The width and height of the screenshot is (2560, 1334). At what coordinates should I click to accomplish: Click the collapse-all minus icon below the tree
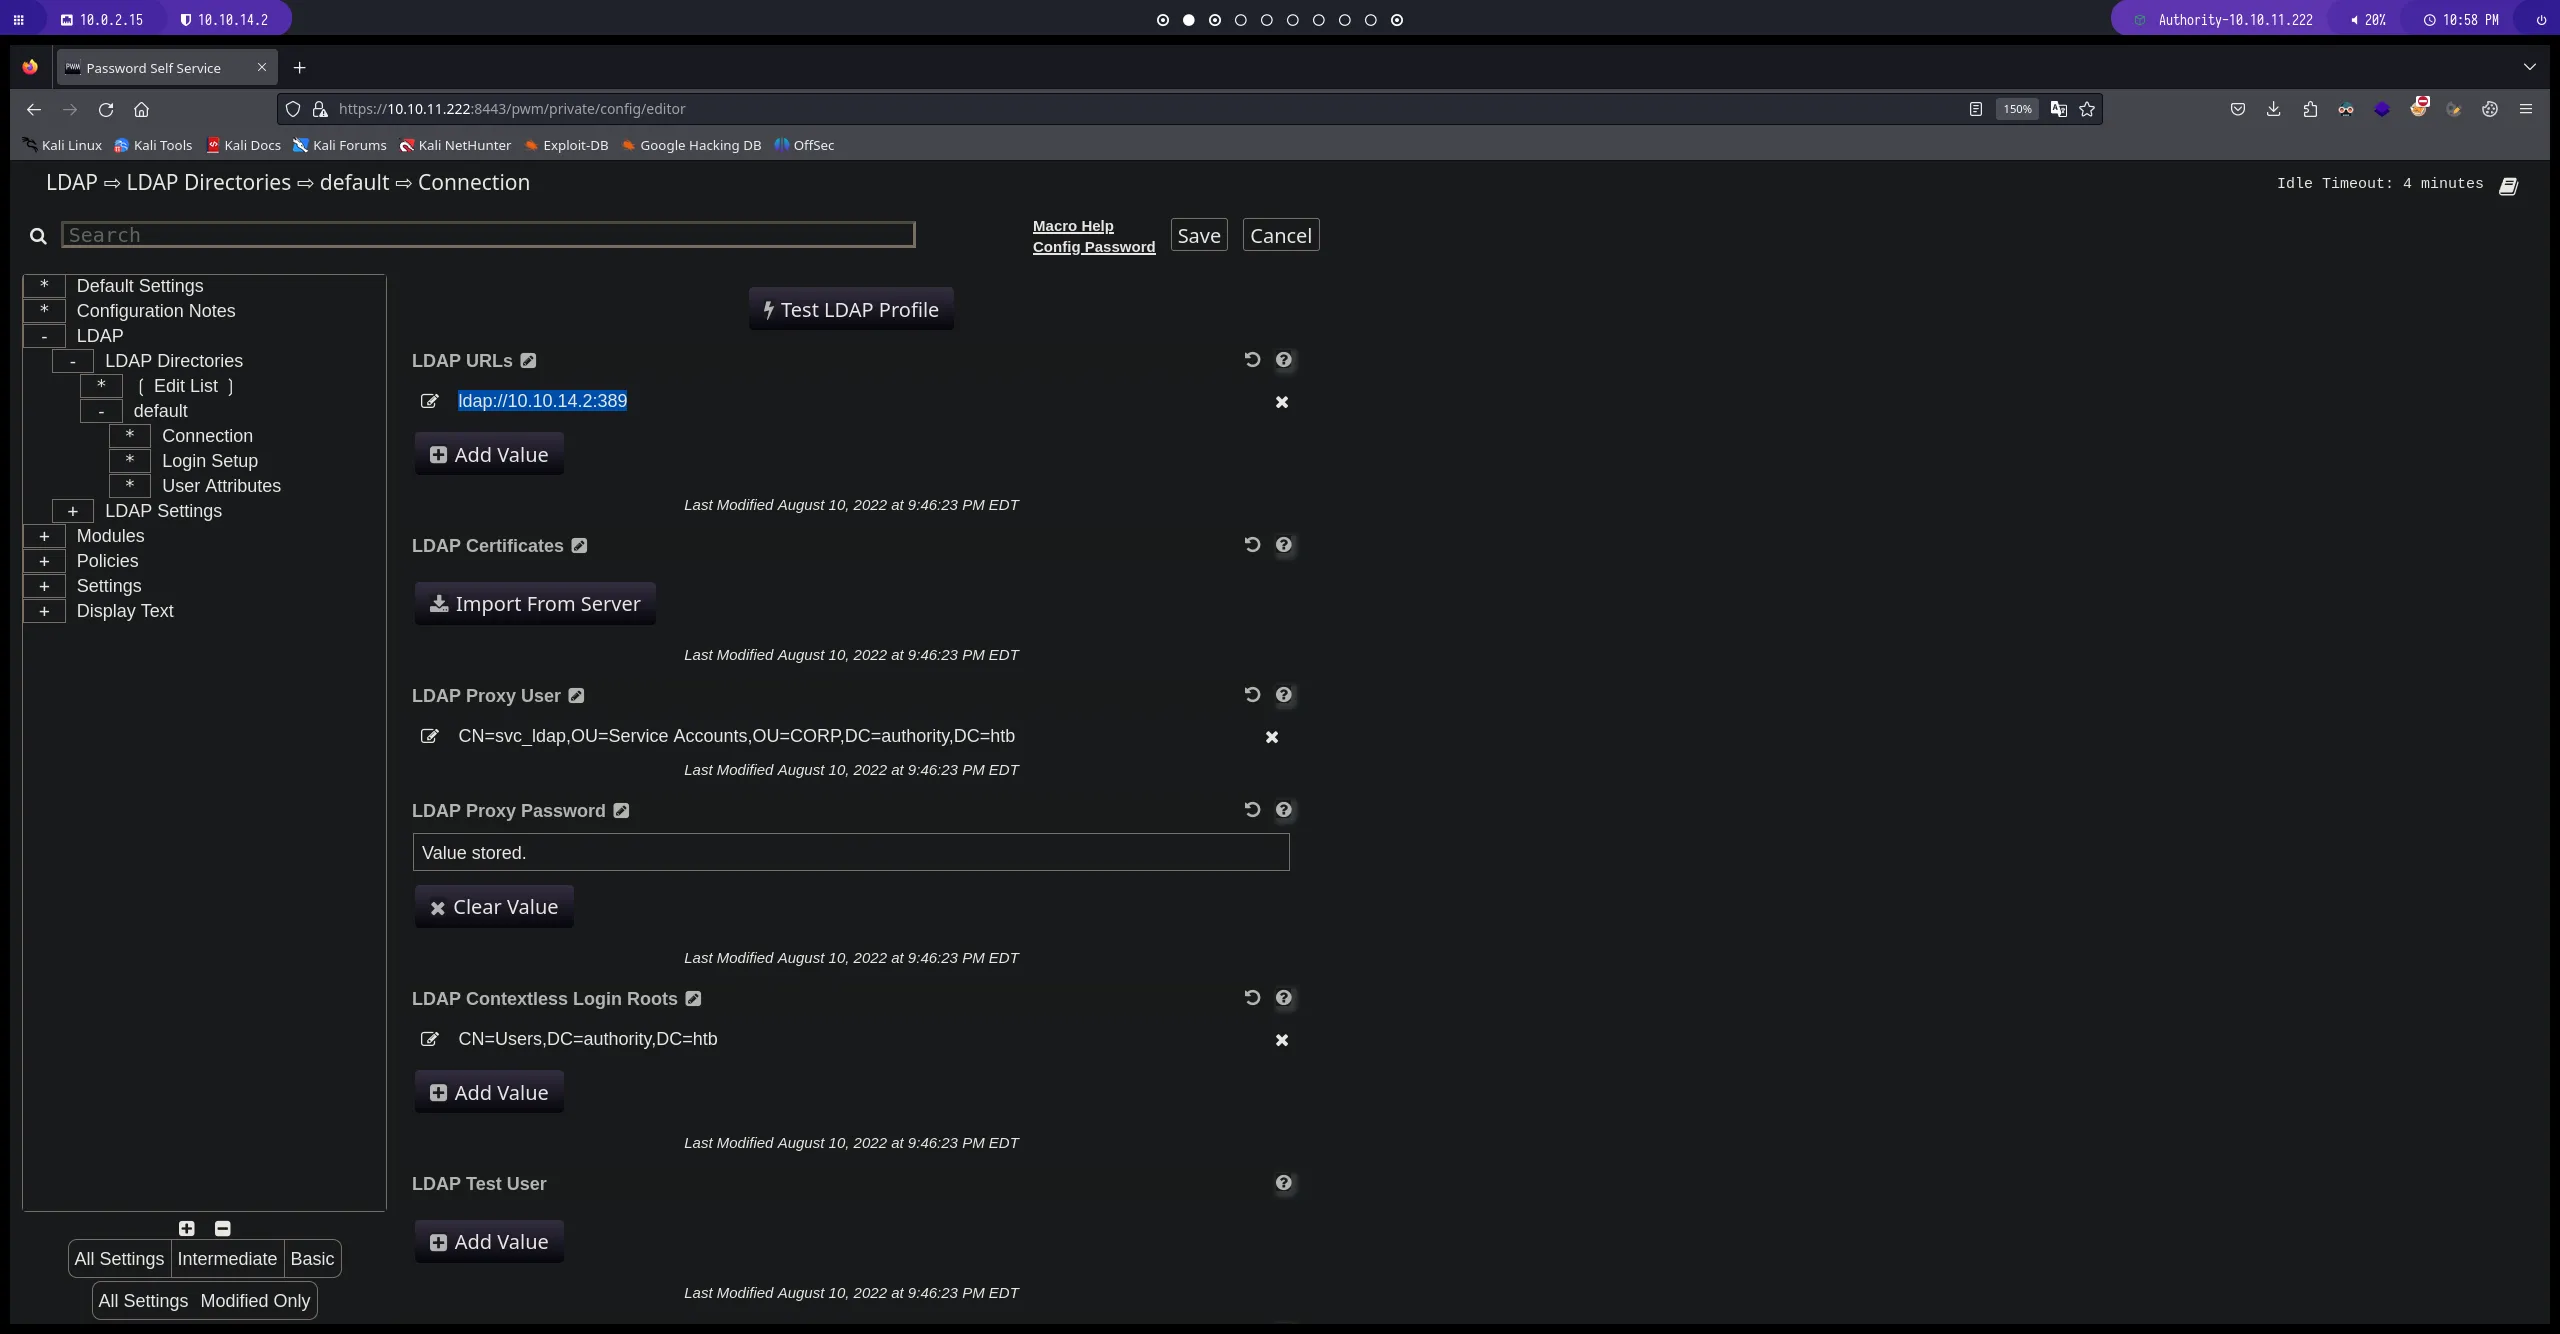pos(223,1228)
